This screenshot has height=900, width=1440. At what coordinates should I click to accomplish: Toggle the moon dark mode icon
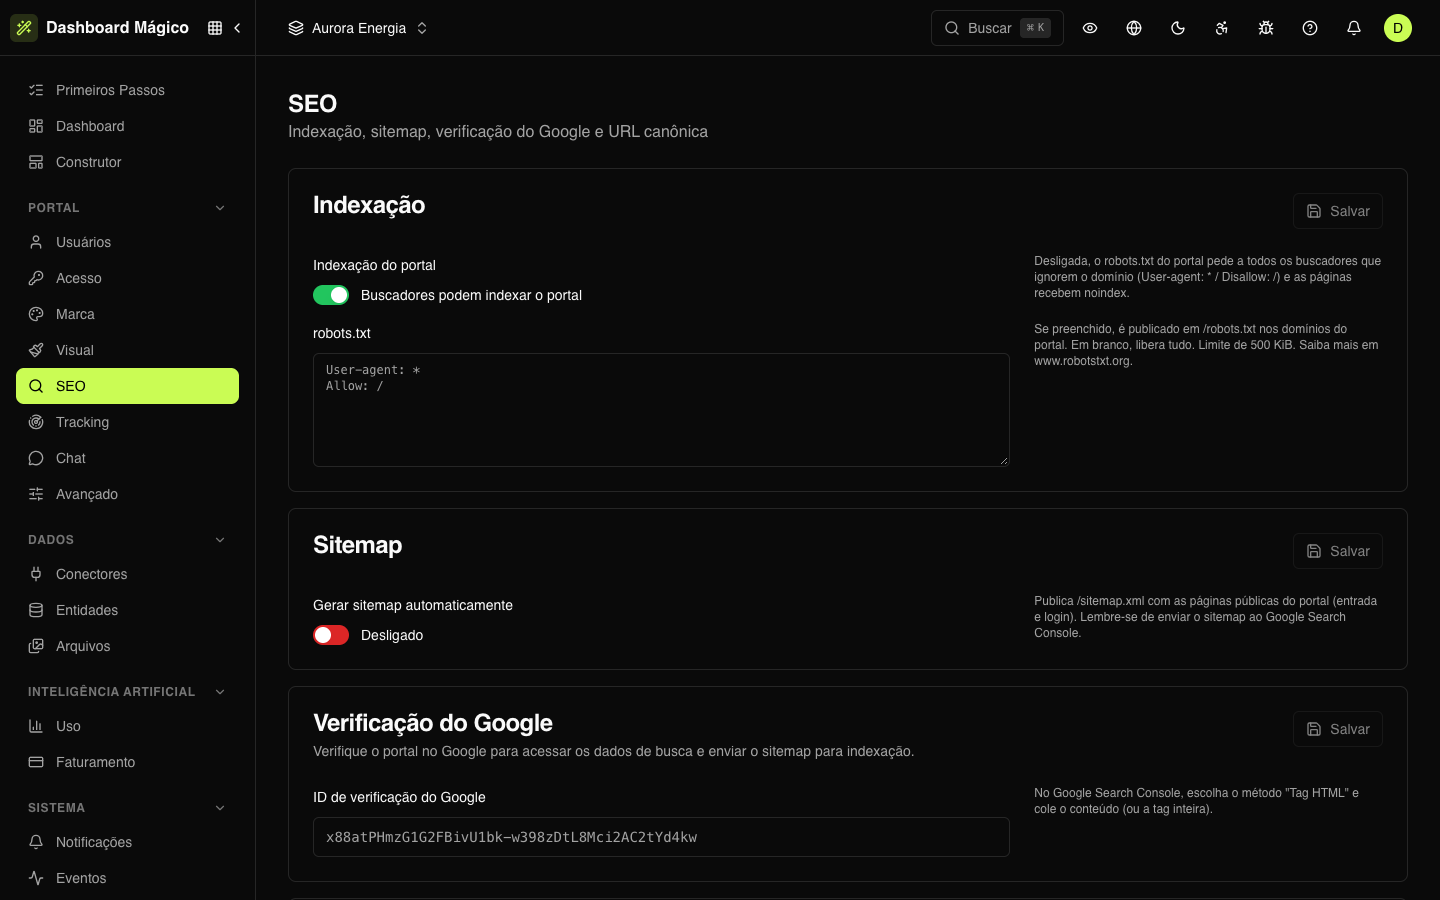click(x=1178, y=28)
